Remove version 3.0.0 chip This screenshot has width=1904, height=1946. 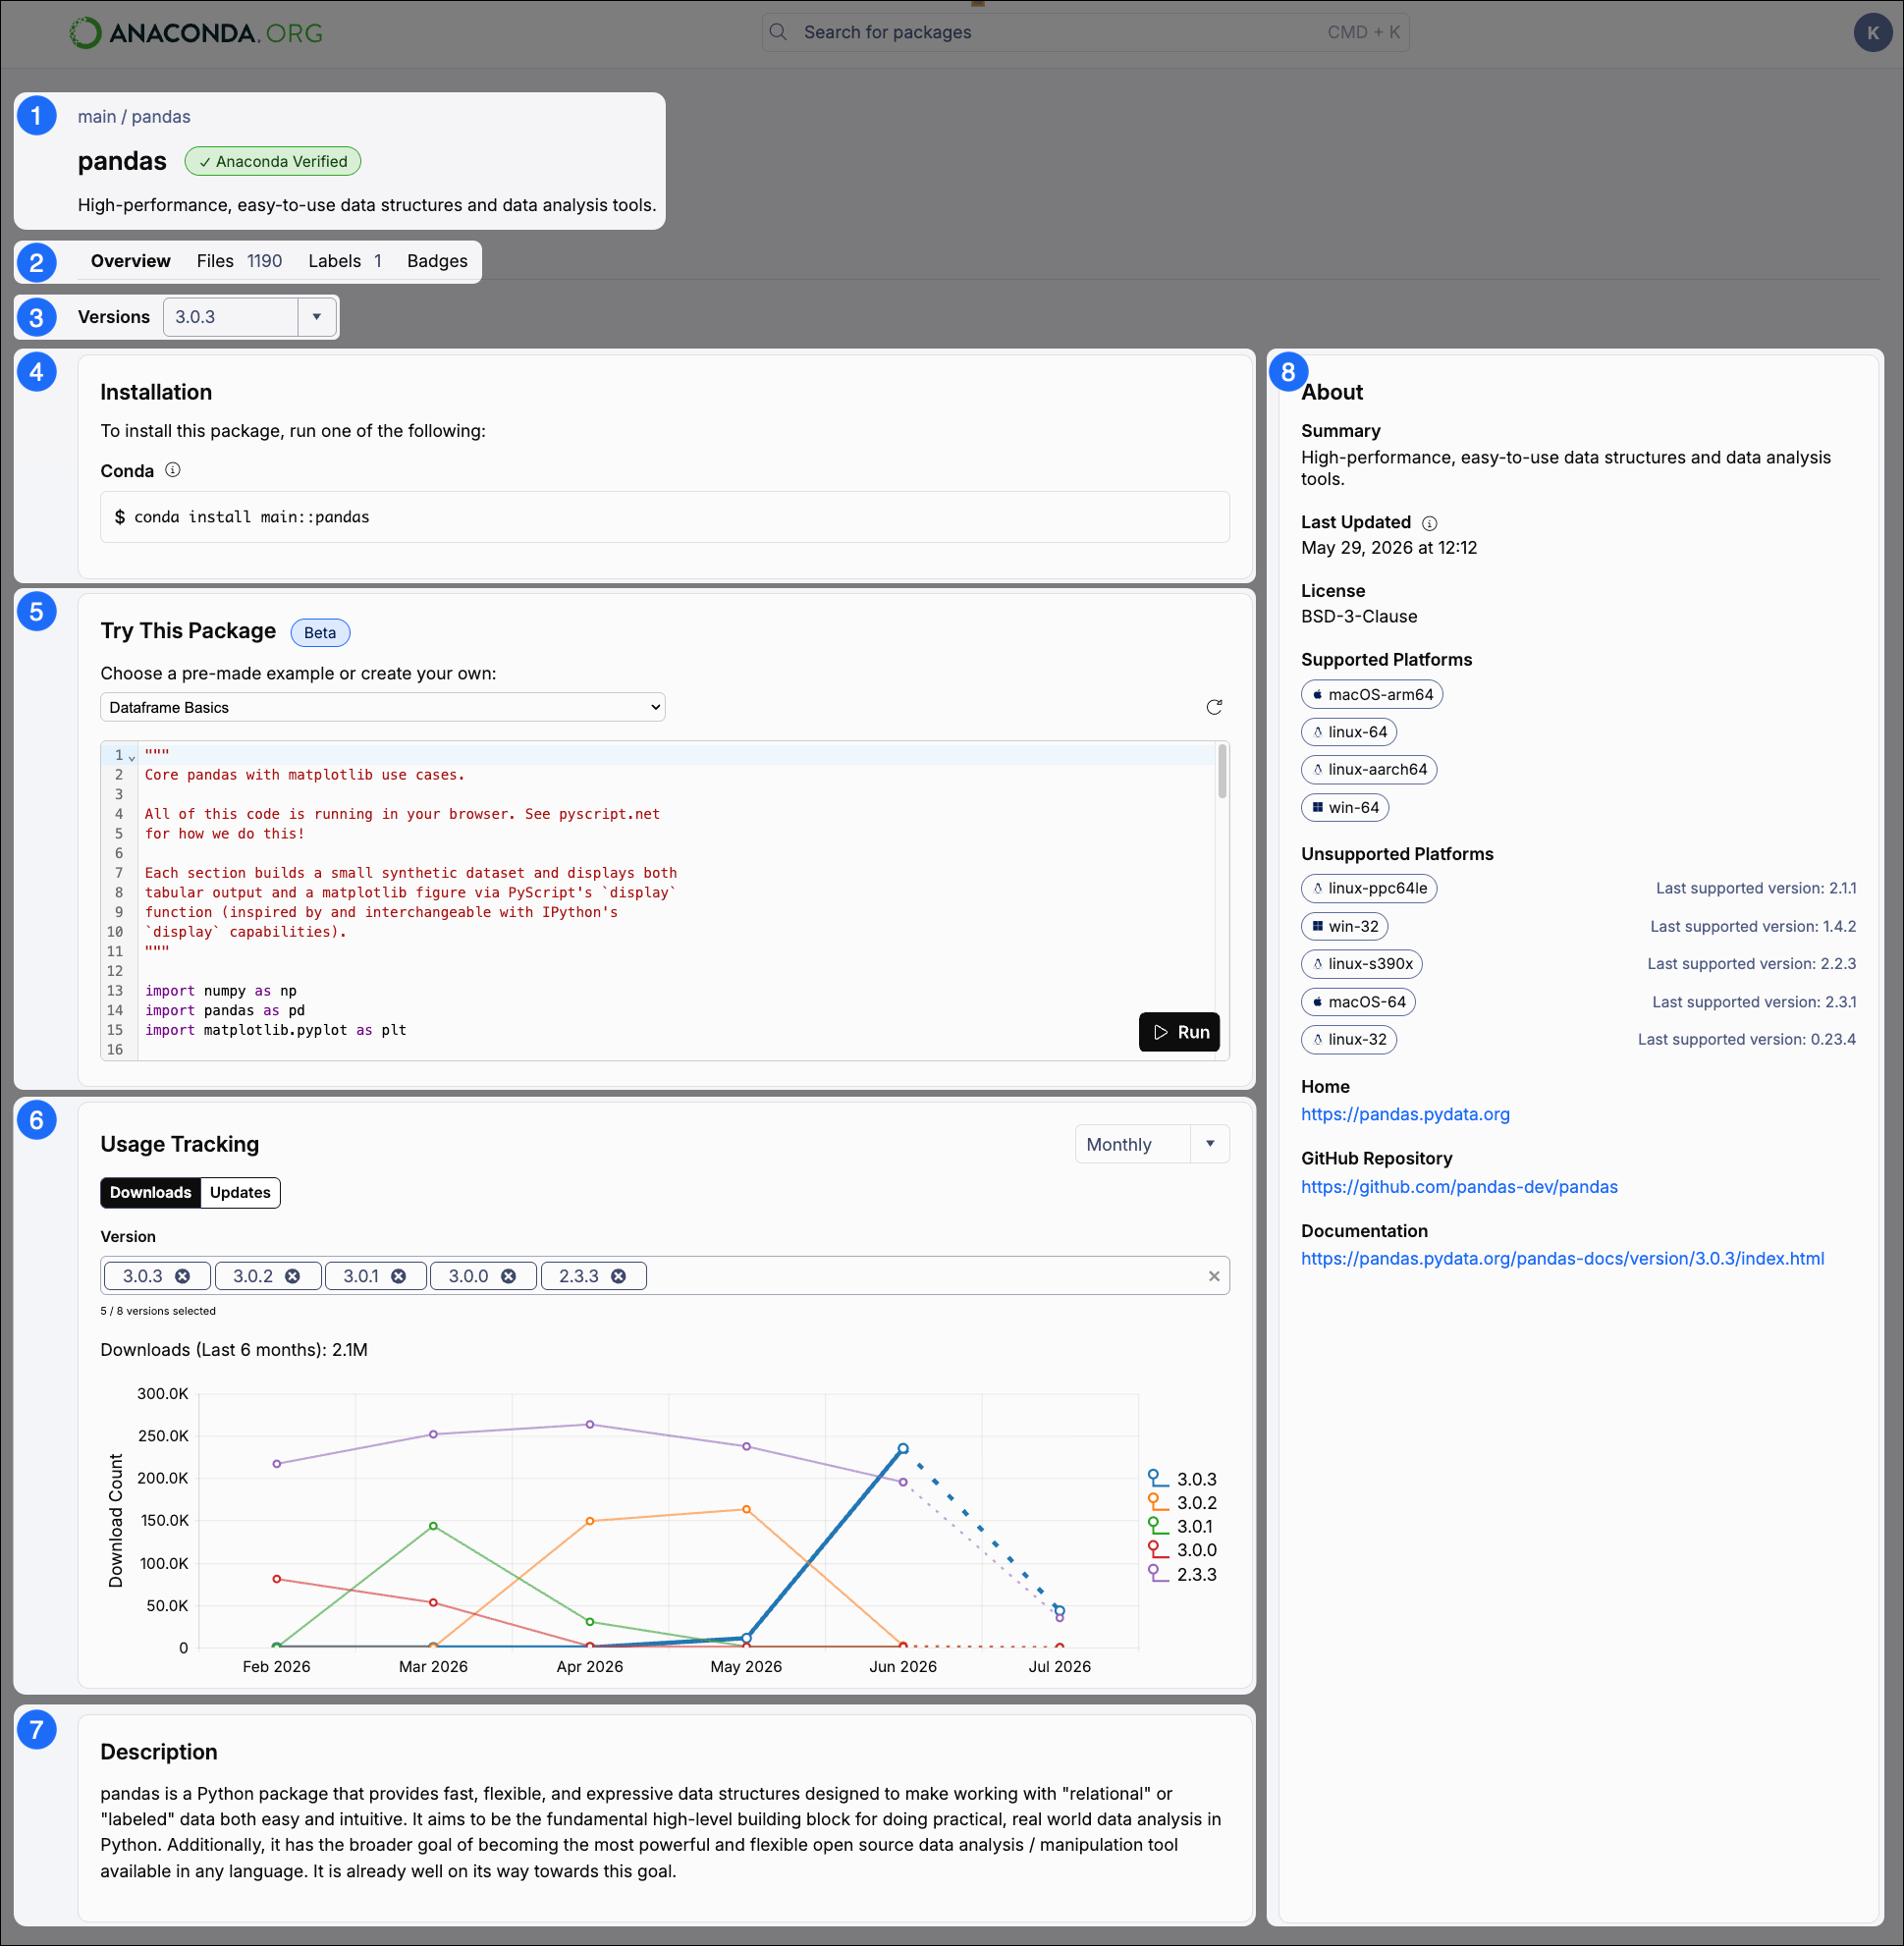coord(509,1276)
